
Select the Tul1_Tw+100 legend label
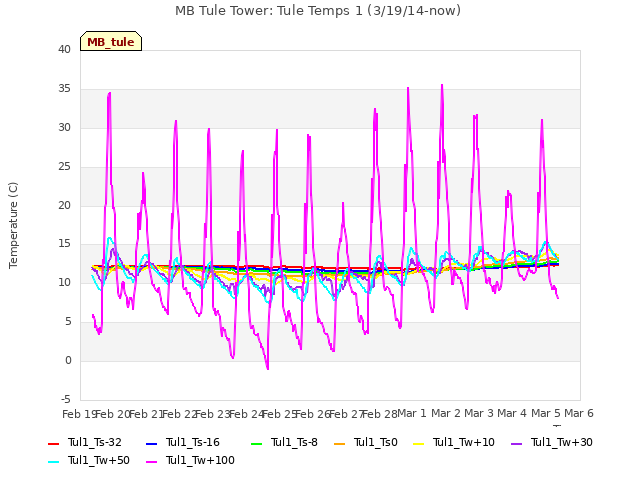coord(200,460)
